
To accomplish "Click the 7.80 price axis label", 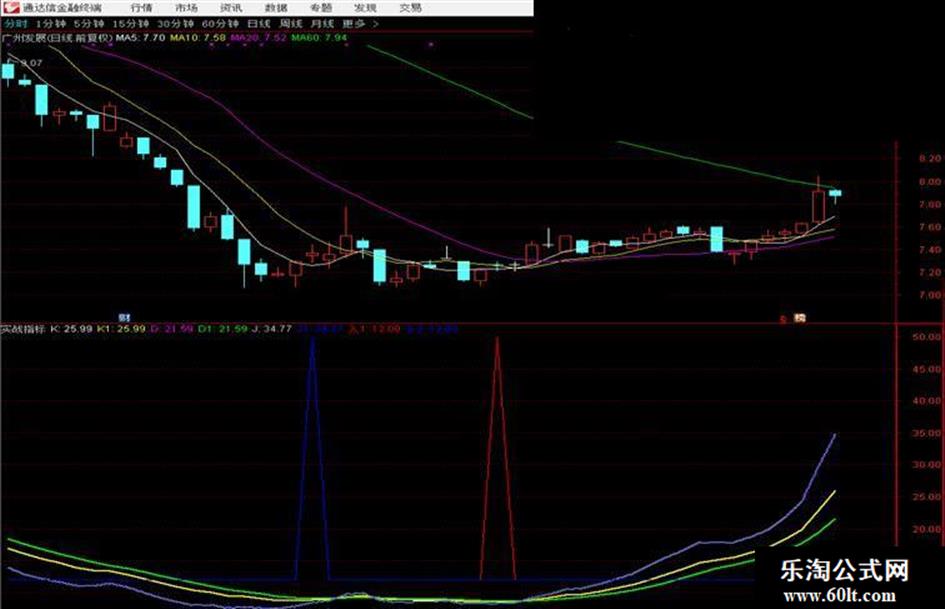I will click(929, 204).
